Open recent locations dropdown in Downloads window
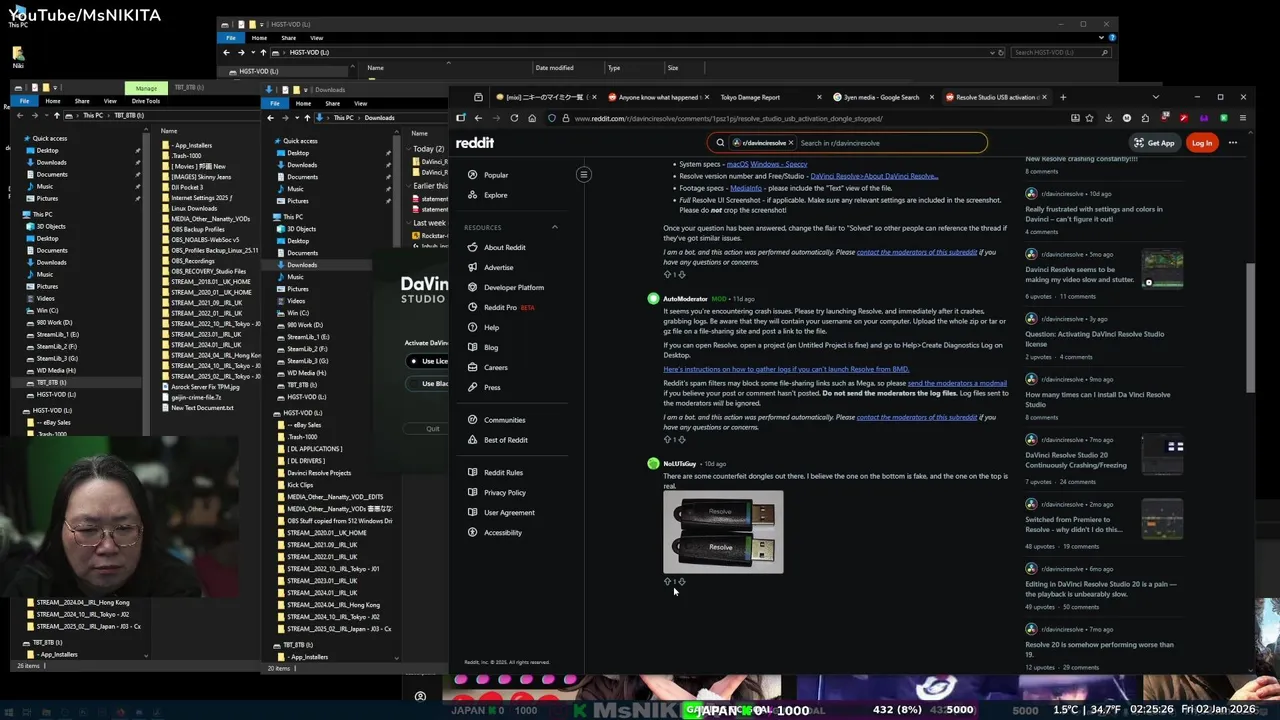 click(296, 117)
